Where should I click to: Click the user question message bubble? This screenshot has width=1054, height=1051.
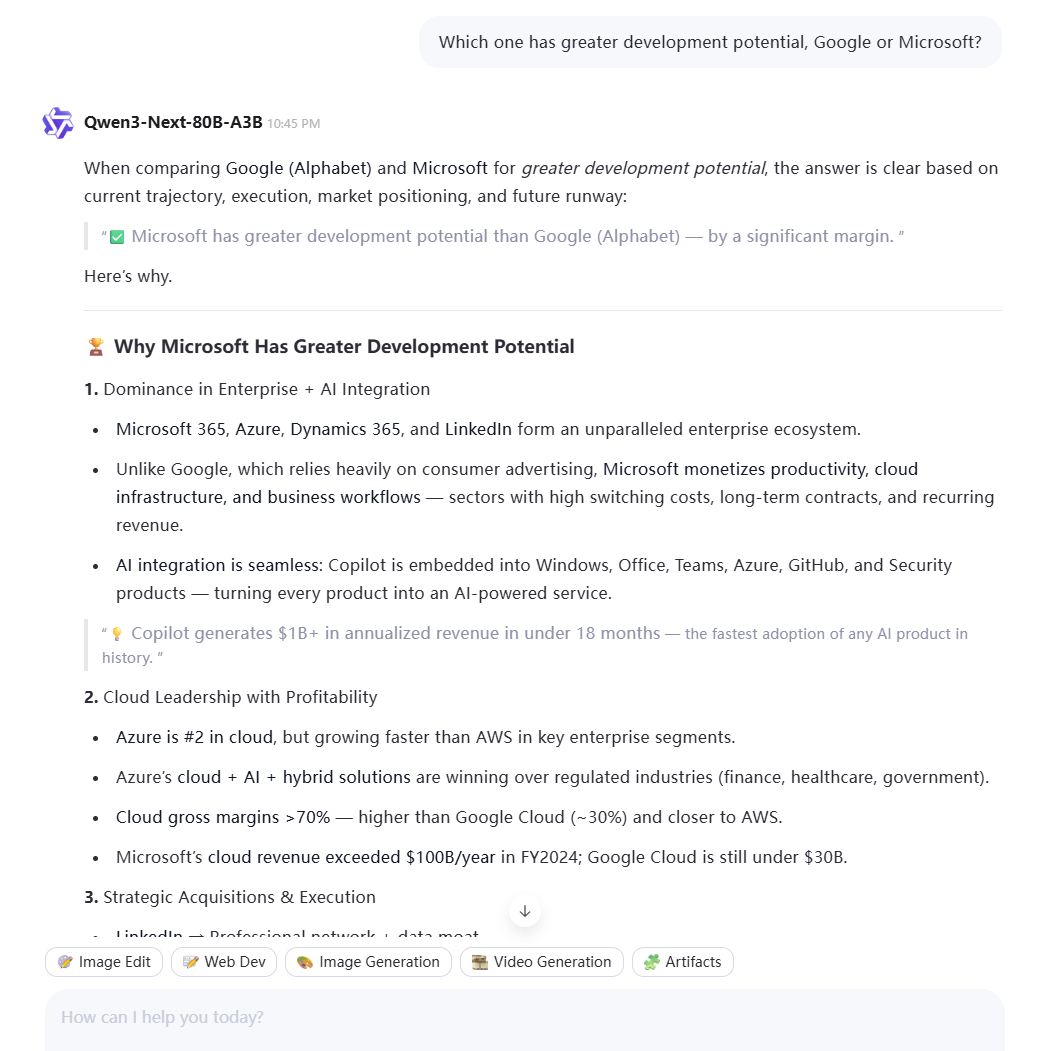(x=710, y=42)
